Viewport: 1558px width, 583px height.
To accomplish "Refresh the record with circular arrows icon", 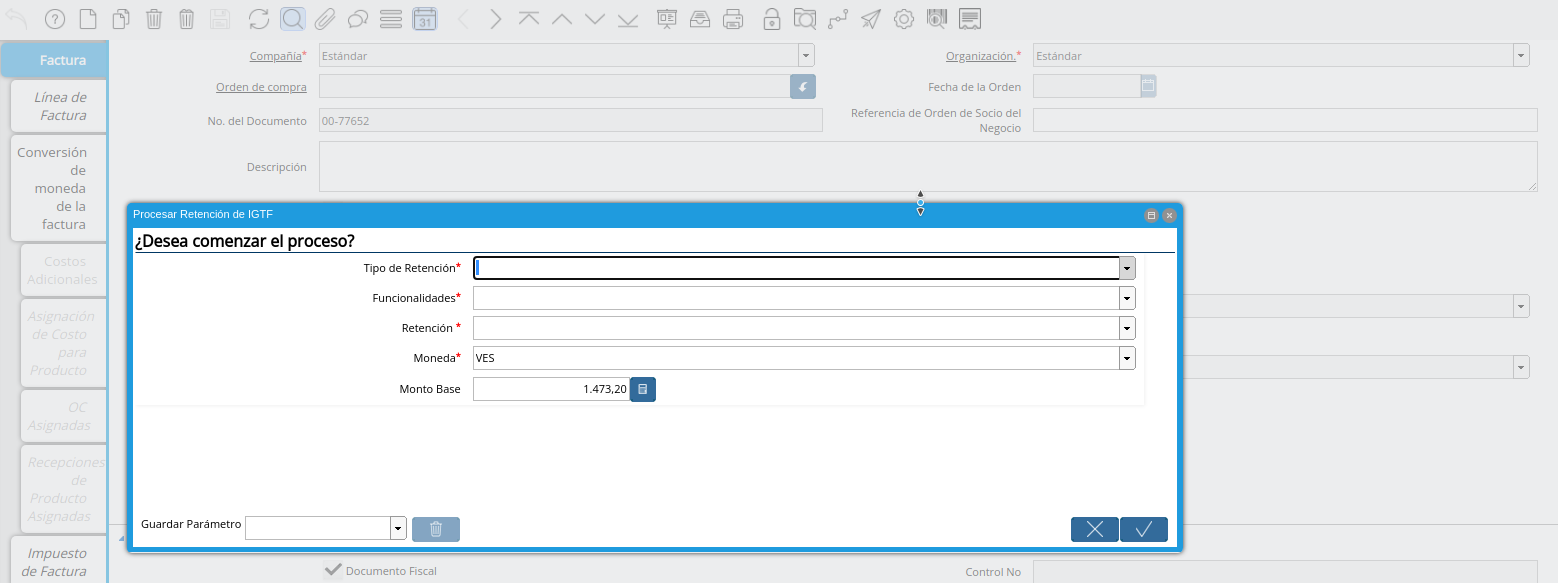I will (259, 18).
